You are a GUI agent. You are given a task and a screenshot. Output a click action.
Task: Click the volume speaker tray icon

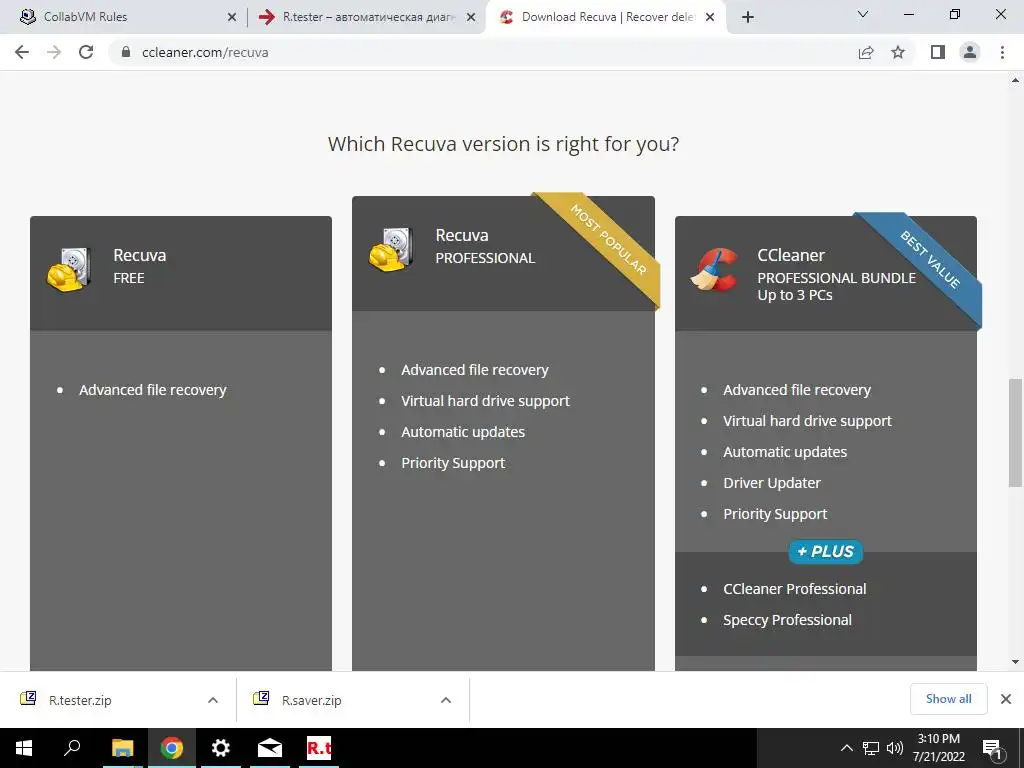click(894, 748)
